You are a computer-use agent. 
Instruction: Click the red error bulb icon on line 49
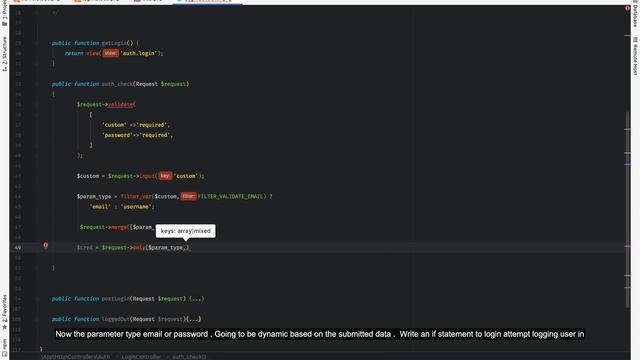pyautogui.click(x=46, y=245)
